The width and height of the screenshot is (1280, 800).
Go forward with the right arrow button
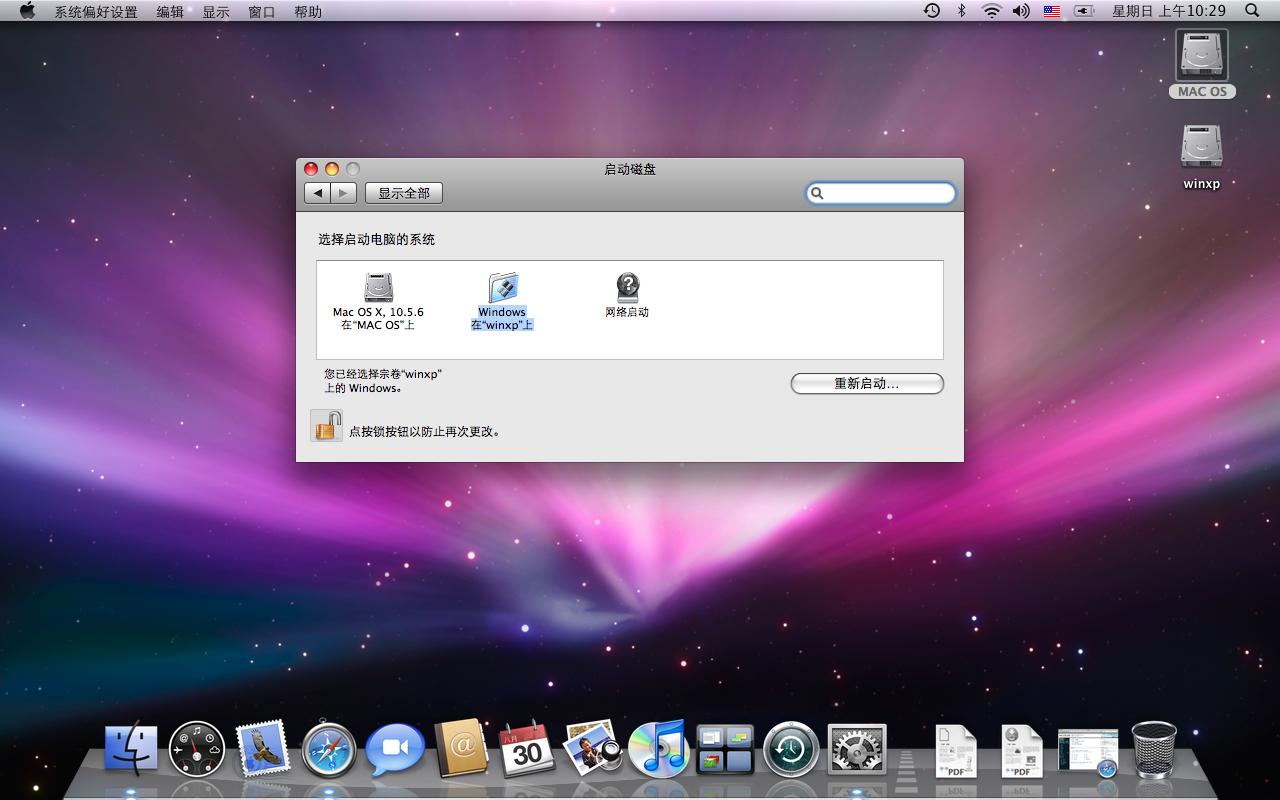point(343,193)
